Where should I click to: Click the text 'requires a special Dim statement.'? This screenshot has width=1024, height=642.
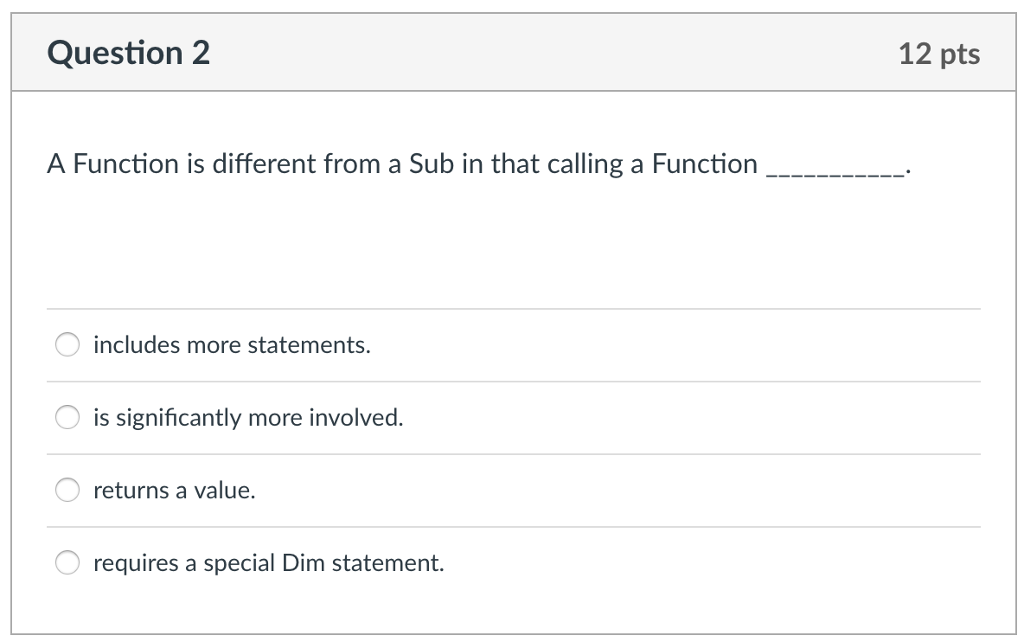267,562
